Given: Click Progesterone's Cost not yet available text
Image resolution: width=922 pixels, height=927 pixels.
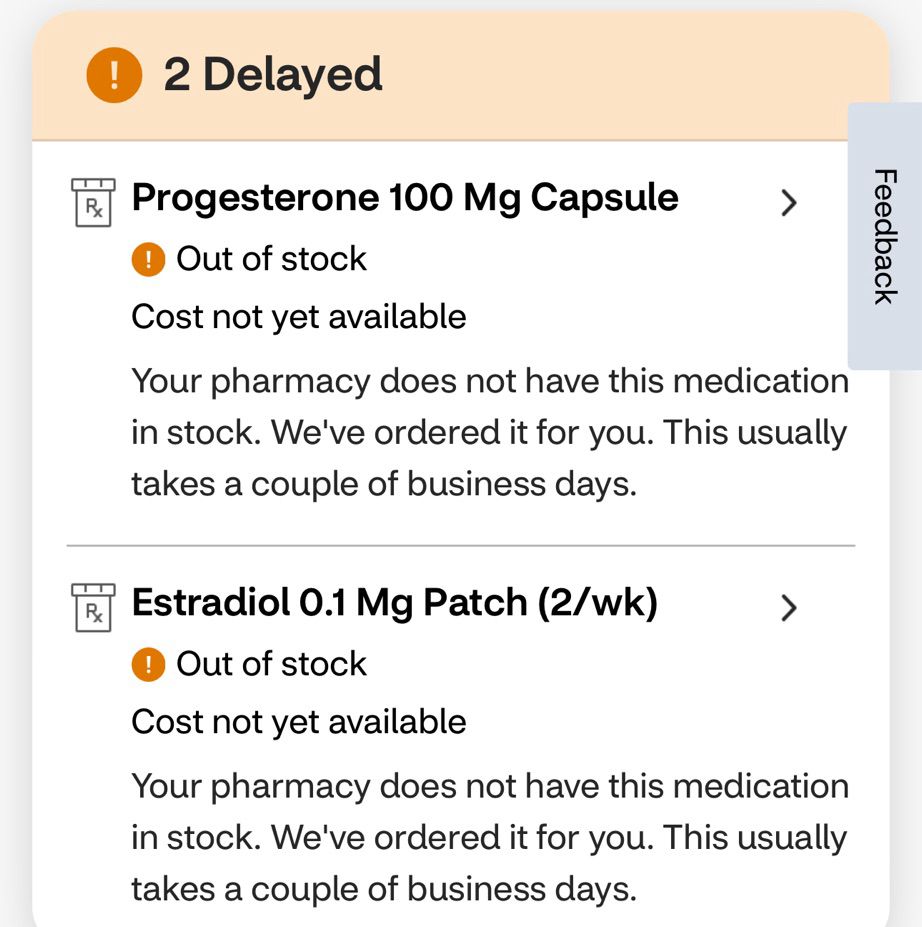Looking at the screenshot, I should coord(298,317).
